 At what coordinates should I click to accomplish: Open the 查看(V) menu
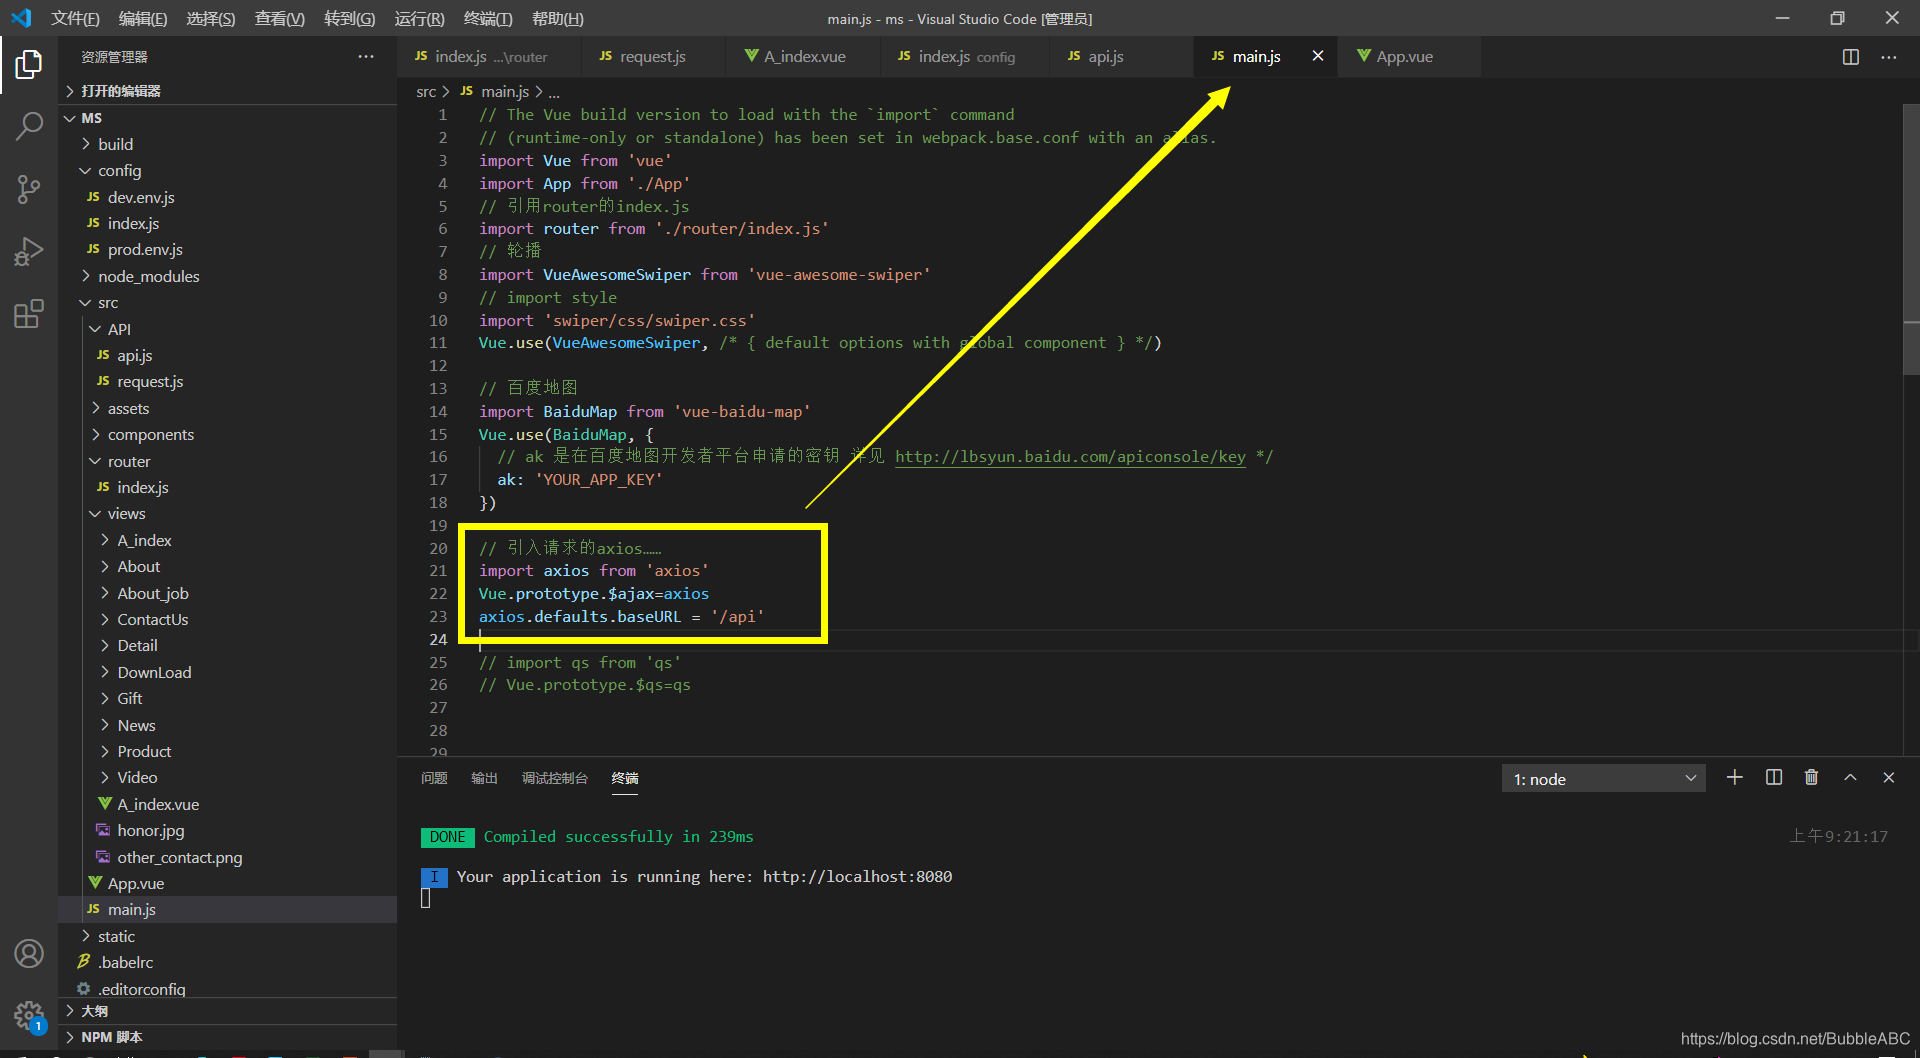pos(280,18)
